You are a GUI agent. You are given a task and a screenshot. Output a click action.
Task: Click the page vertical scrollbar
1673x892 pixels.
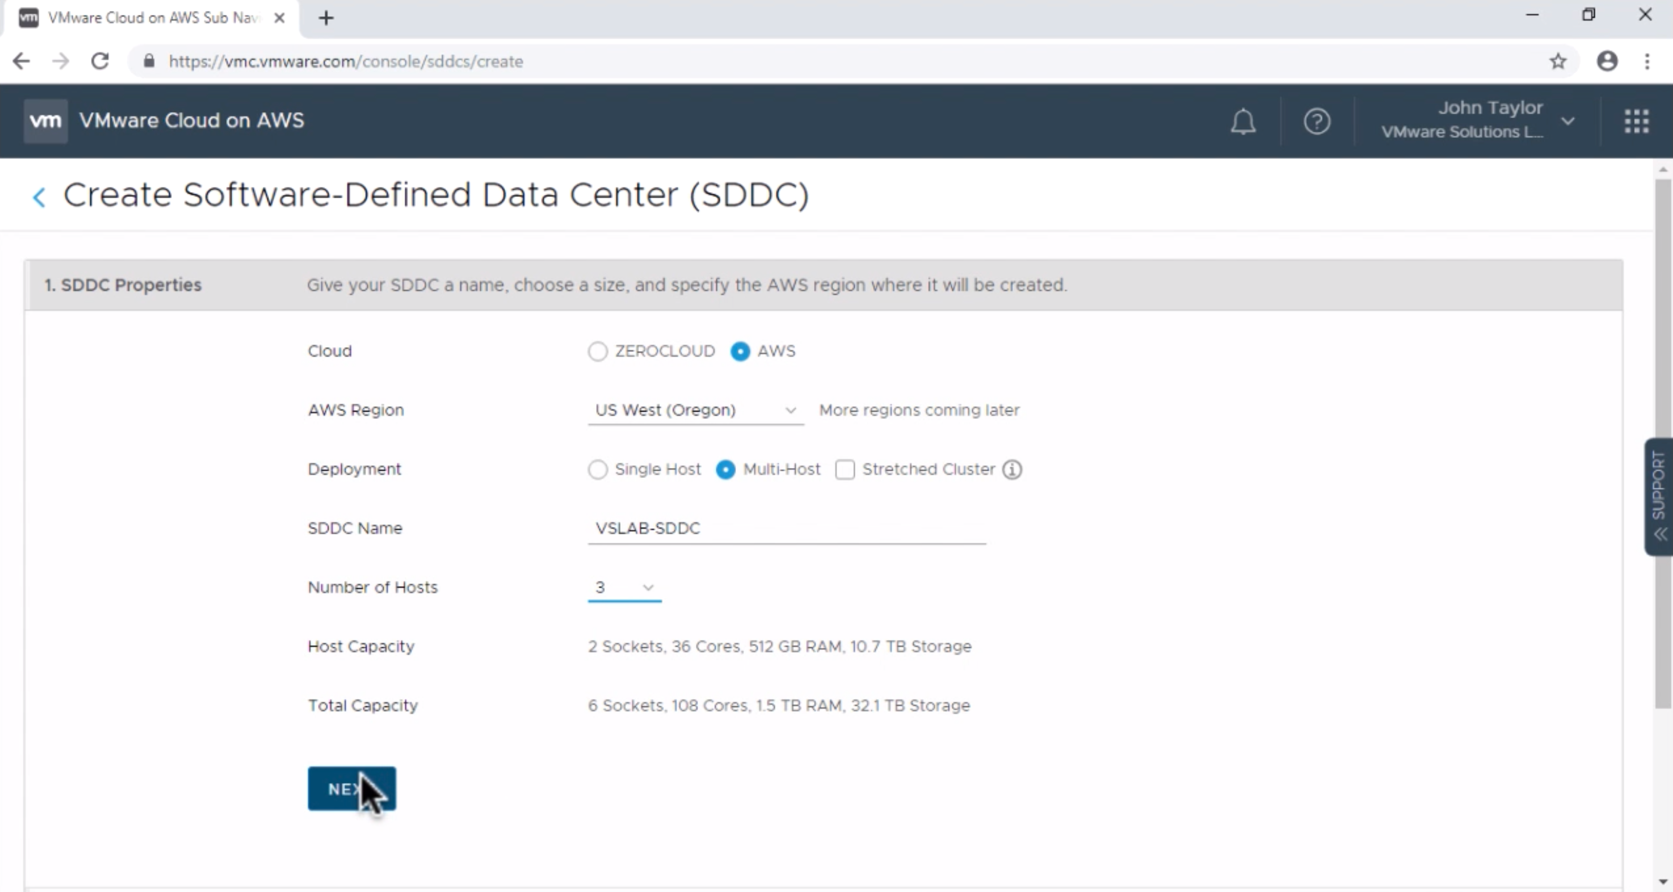[1663, 443]
